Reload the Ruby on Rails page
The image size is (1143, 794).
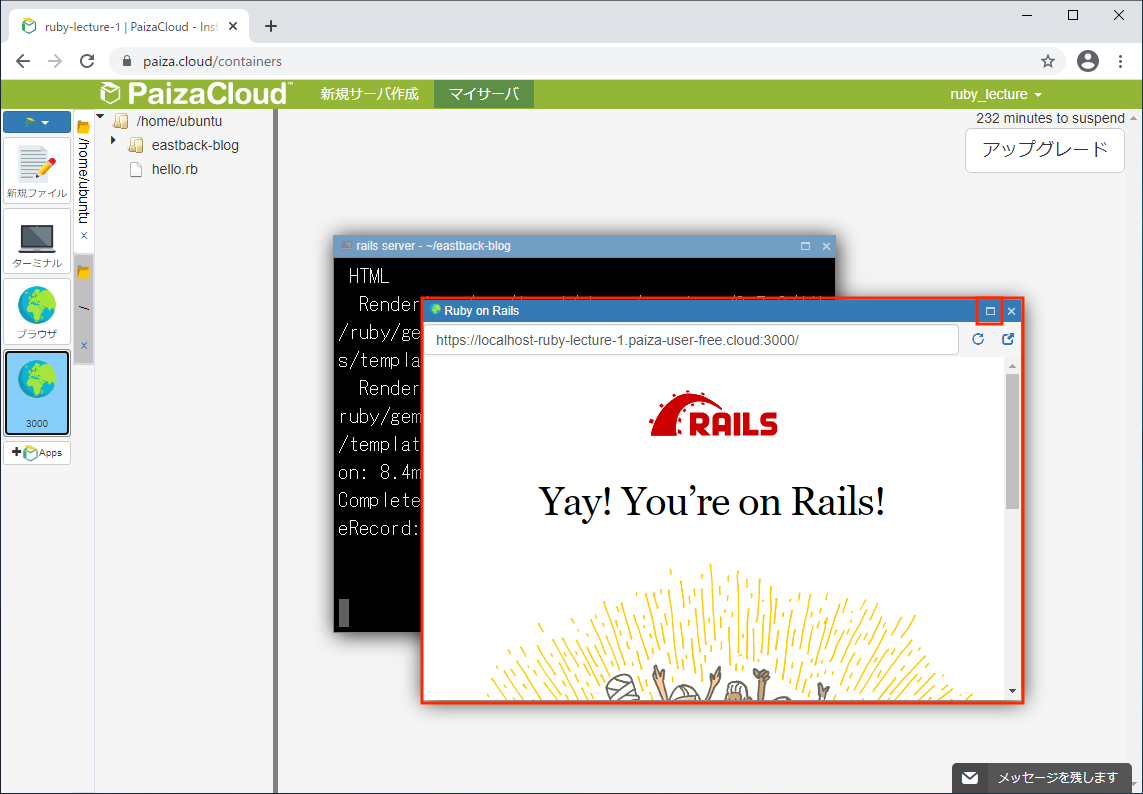pos(978,339)
